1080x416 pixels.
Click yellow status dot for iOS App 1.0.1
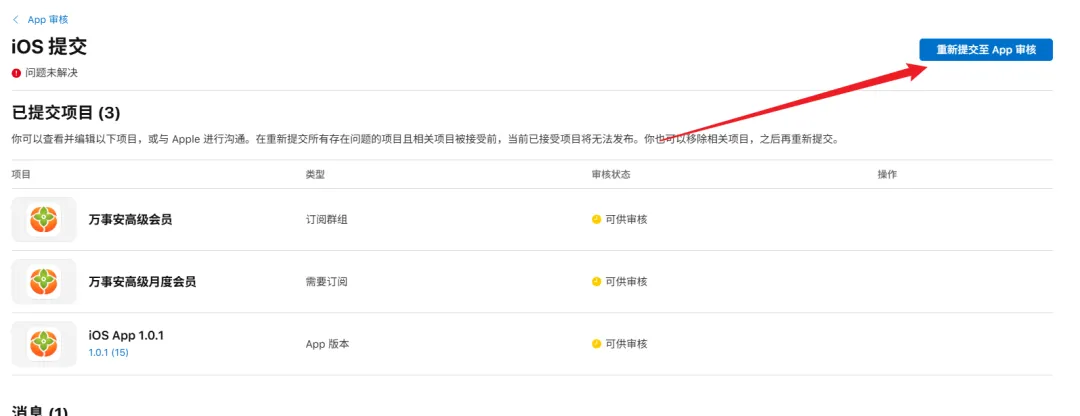(596, 344)
